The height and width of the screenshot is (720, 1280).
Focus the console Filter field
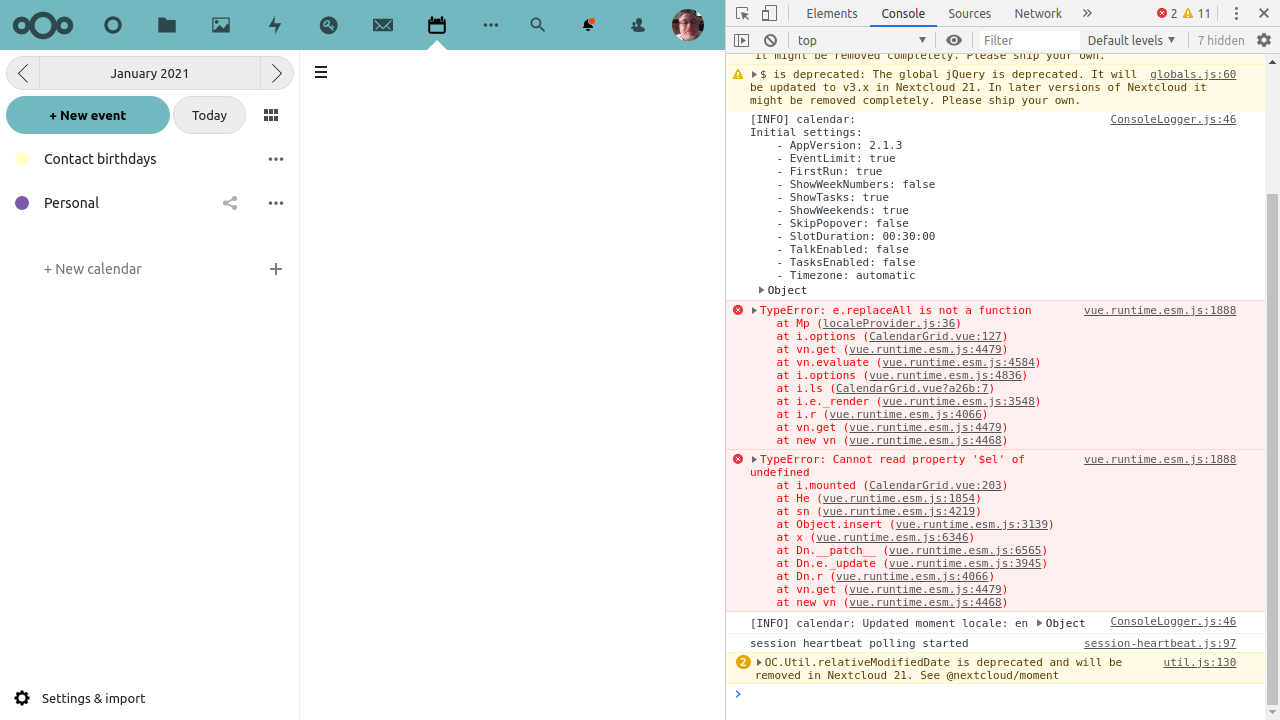click(x=1028, y=40)
